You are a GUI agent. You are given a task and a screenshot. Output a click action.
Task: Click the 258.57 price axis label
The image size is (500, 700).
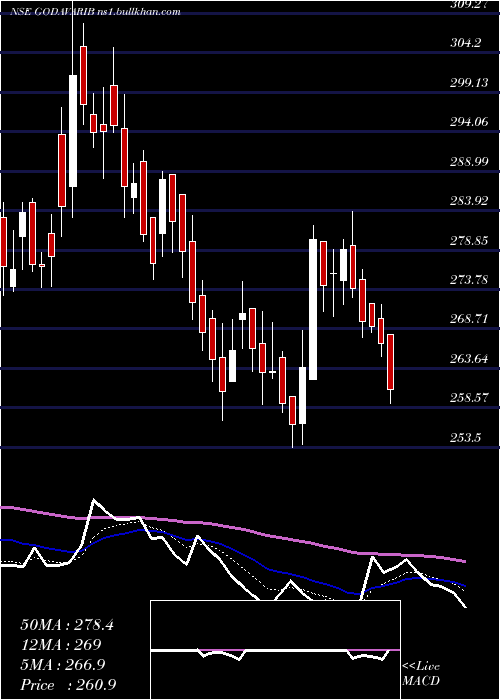pos(469,397)
